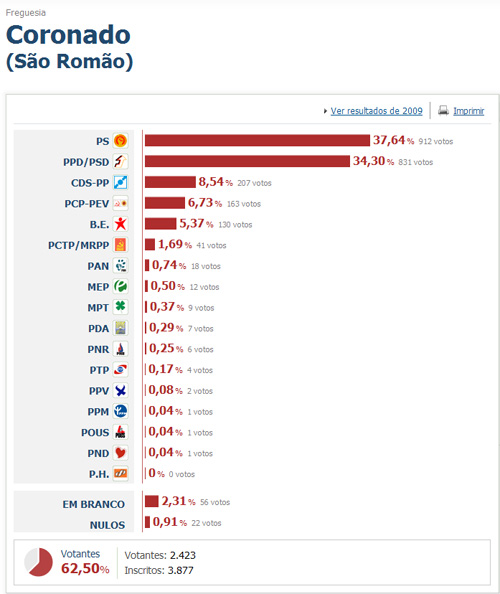Click the PND red heart logo
Screen dimensions: 500x594
pos(120,453)
